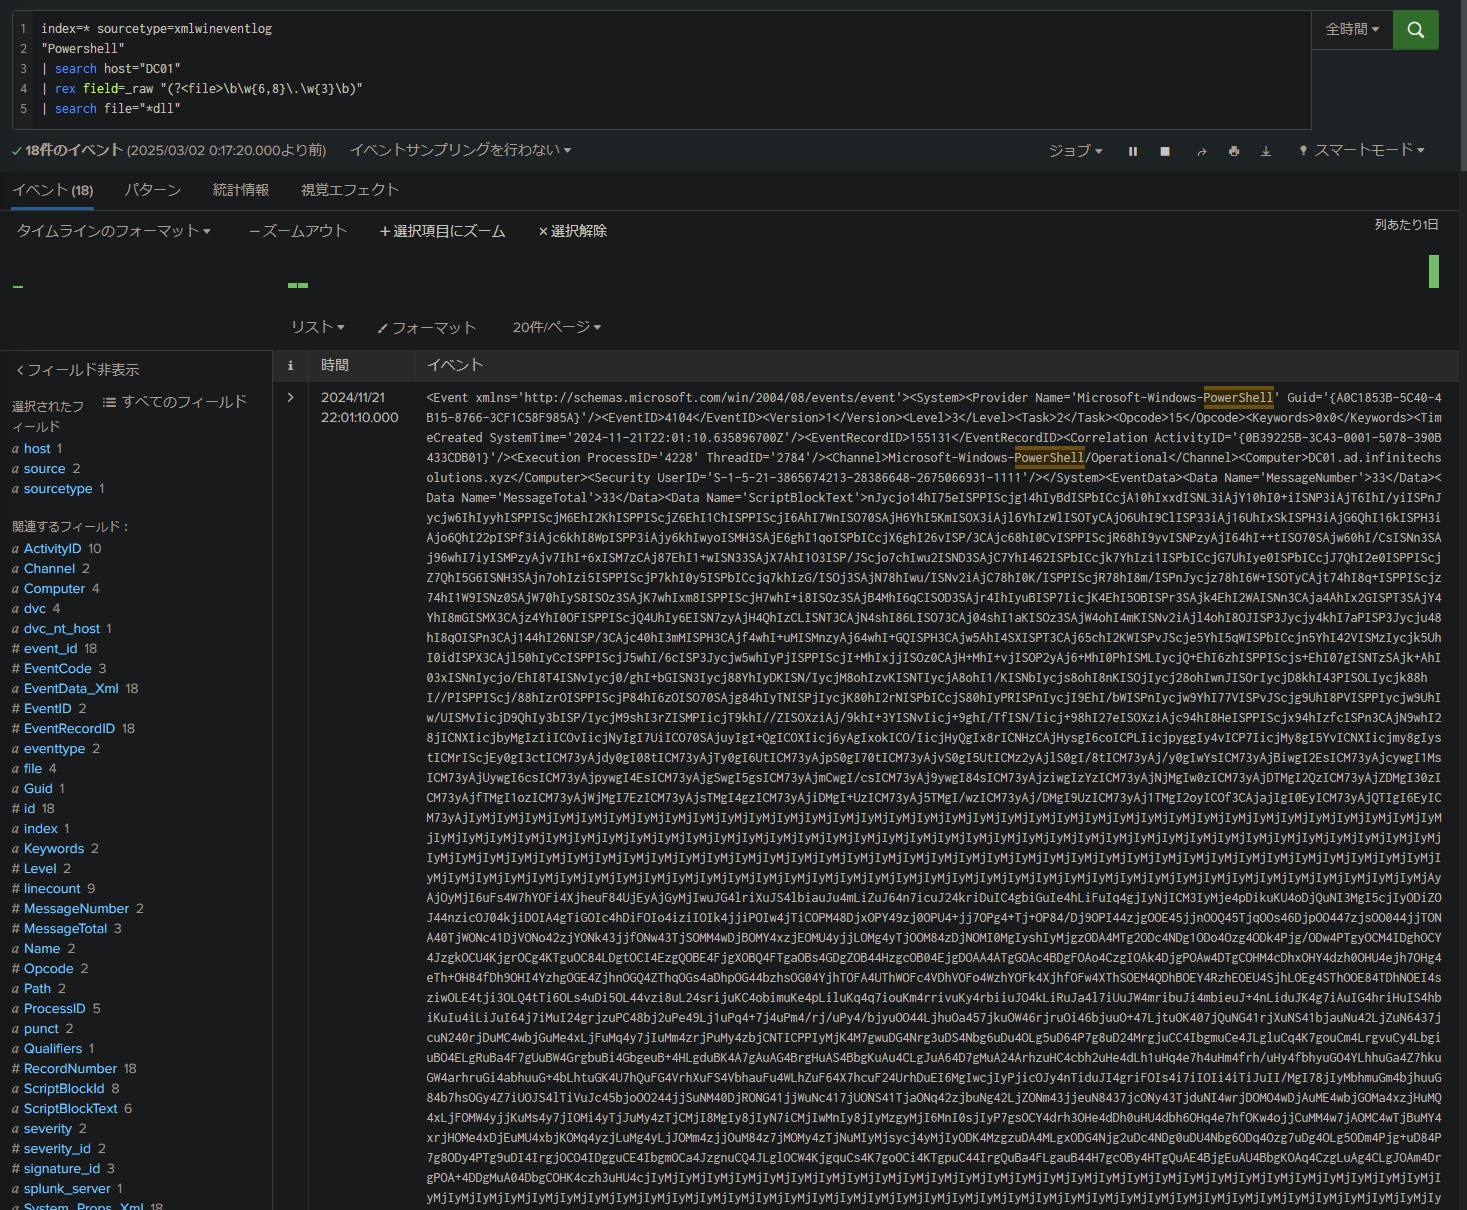Open the Channel field
Screen dimensions: 1467x1210
point(51,569)
